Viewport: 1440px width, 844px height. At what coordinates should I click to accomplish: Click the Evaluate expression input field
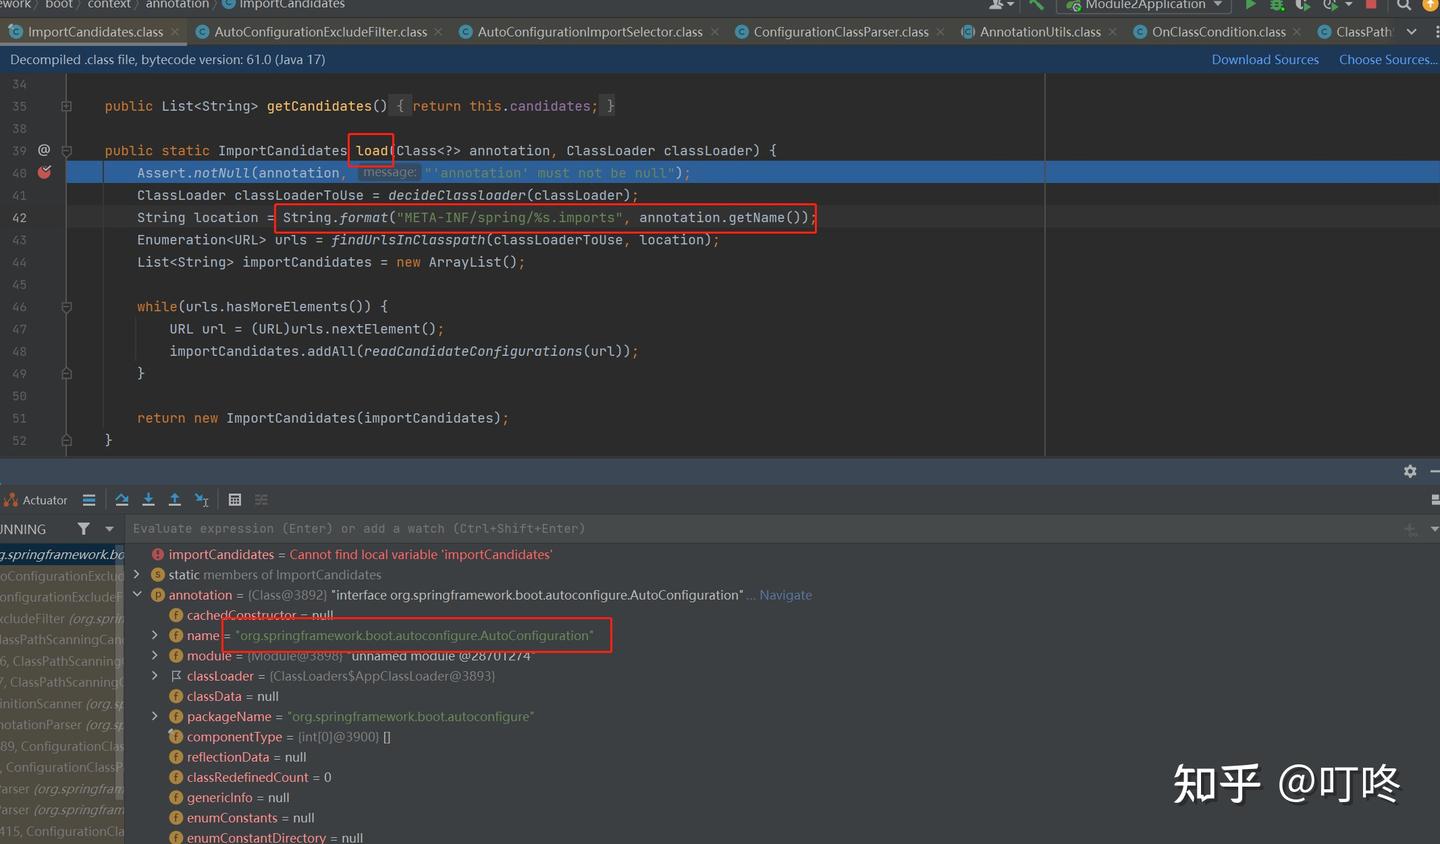pyautogui.click(x=760, y=529)
